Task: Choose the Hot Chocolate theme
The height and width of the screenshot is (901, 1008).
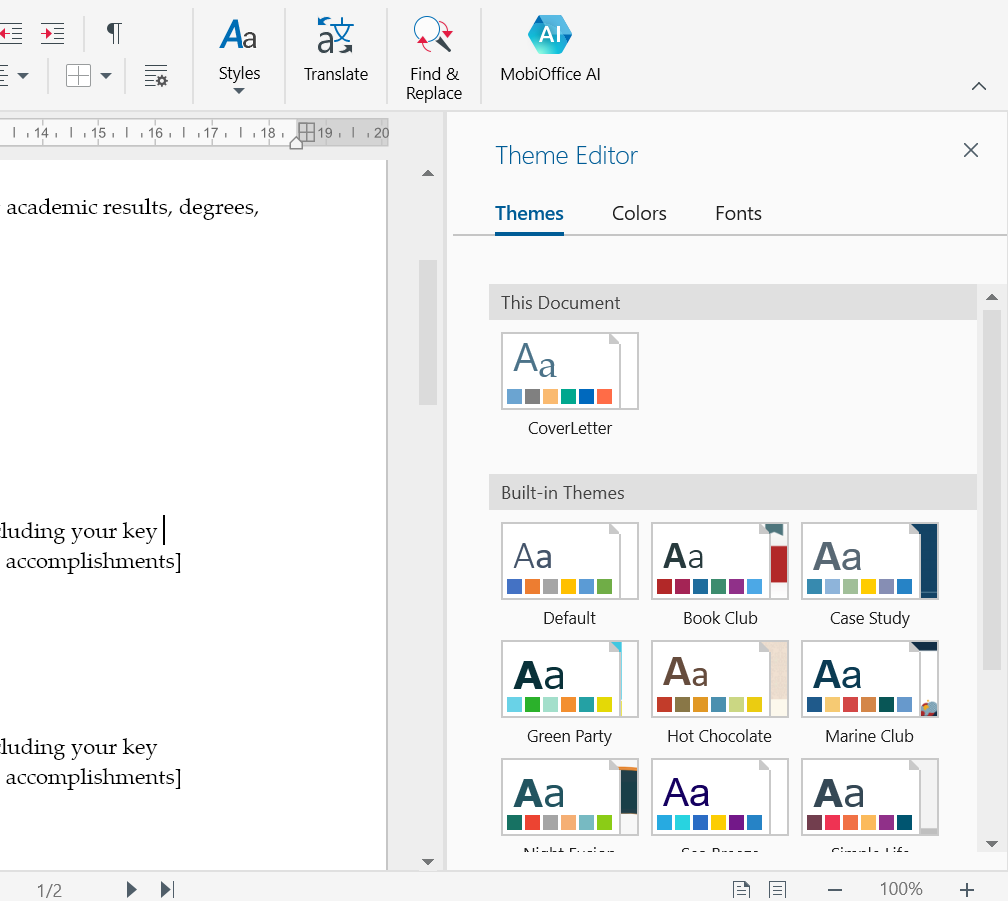Action: 720,679
